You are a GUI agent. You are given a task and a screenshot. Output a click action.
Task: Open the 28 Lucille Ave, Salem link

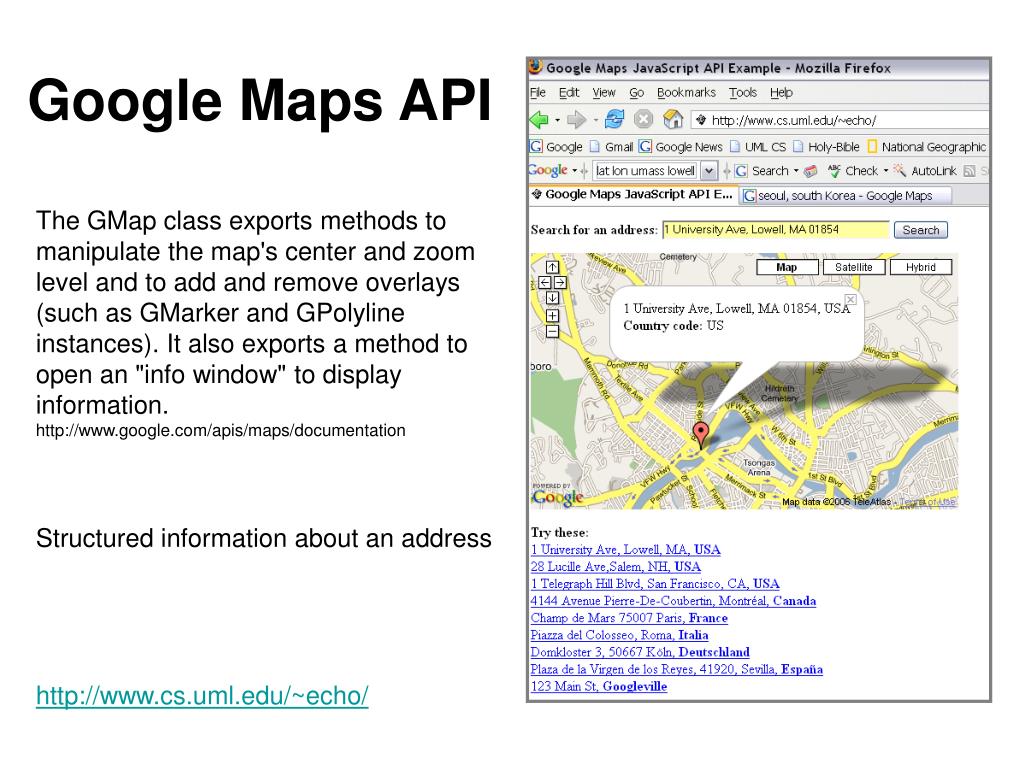(616, 567)
